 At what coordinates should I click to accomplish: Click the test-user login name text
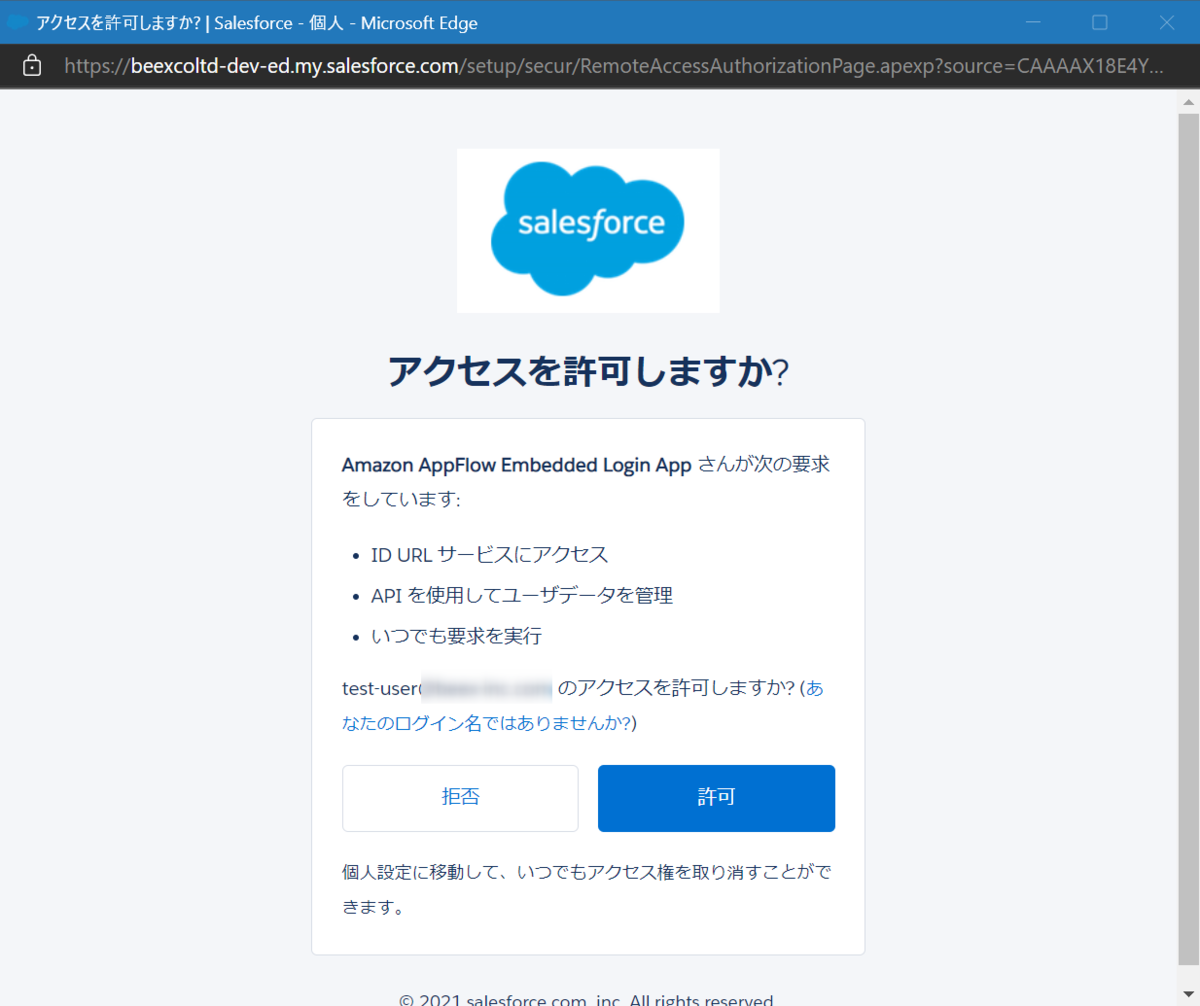(447, 688)
